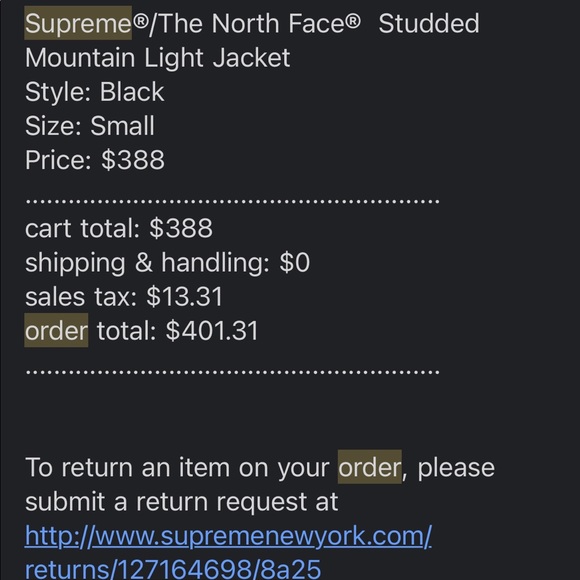Click the lower dotted separator line
Viewport: 580px width, 580px height.
[232, 372]
